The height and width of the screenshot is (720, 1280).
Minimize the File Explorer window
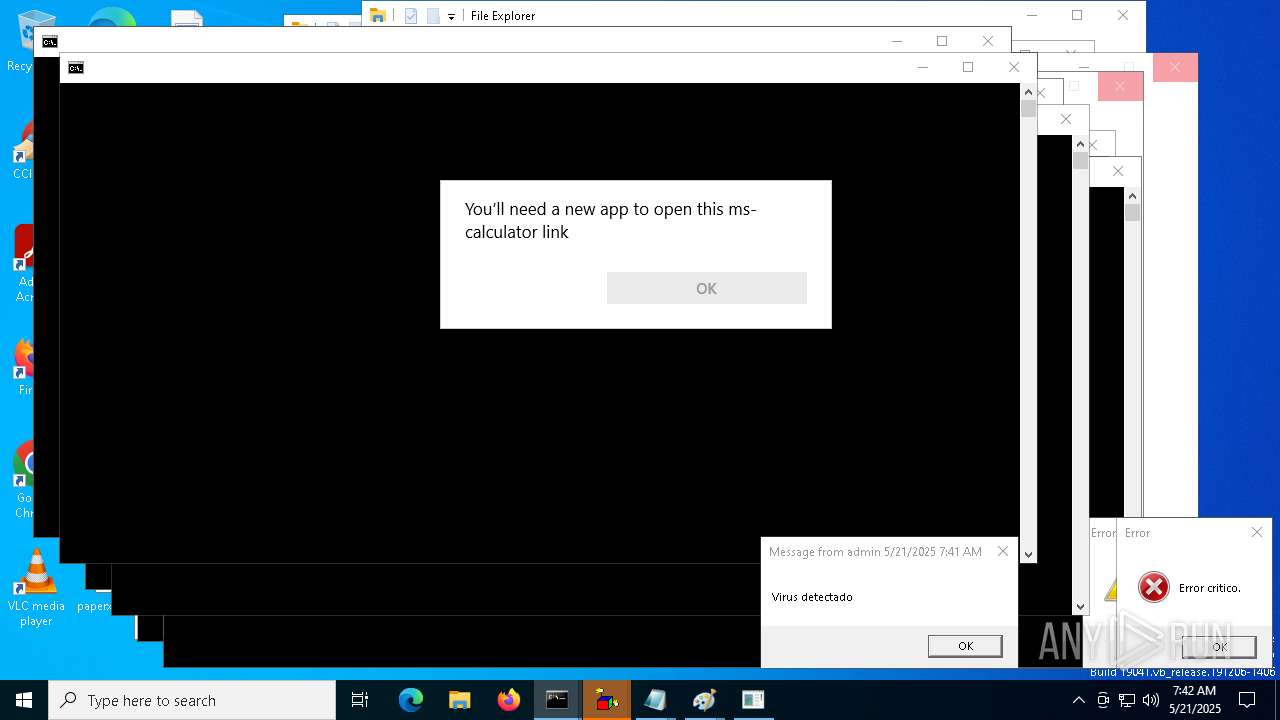coord(1032,15)
